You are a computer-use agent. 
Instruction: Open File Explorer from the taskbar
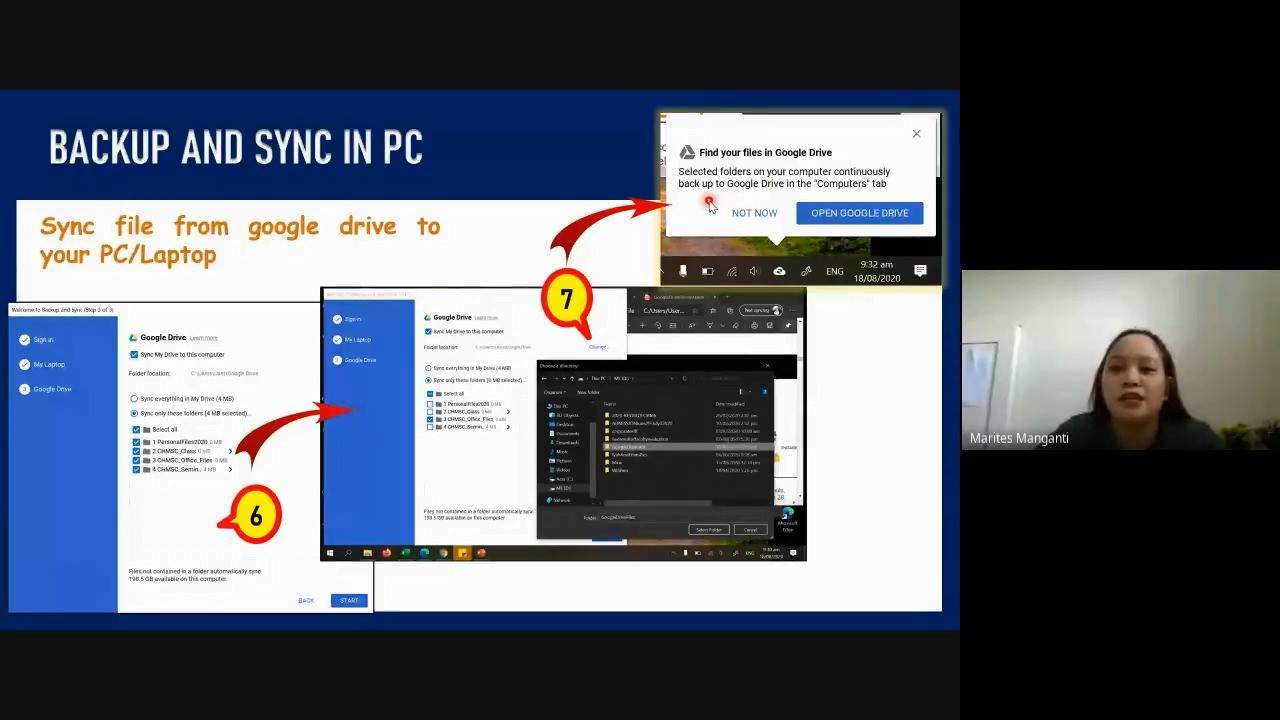pyautogui.click(x=368, y=553)
